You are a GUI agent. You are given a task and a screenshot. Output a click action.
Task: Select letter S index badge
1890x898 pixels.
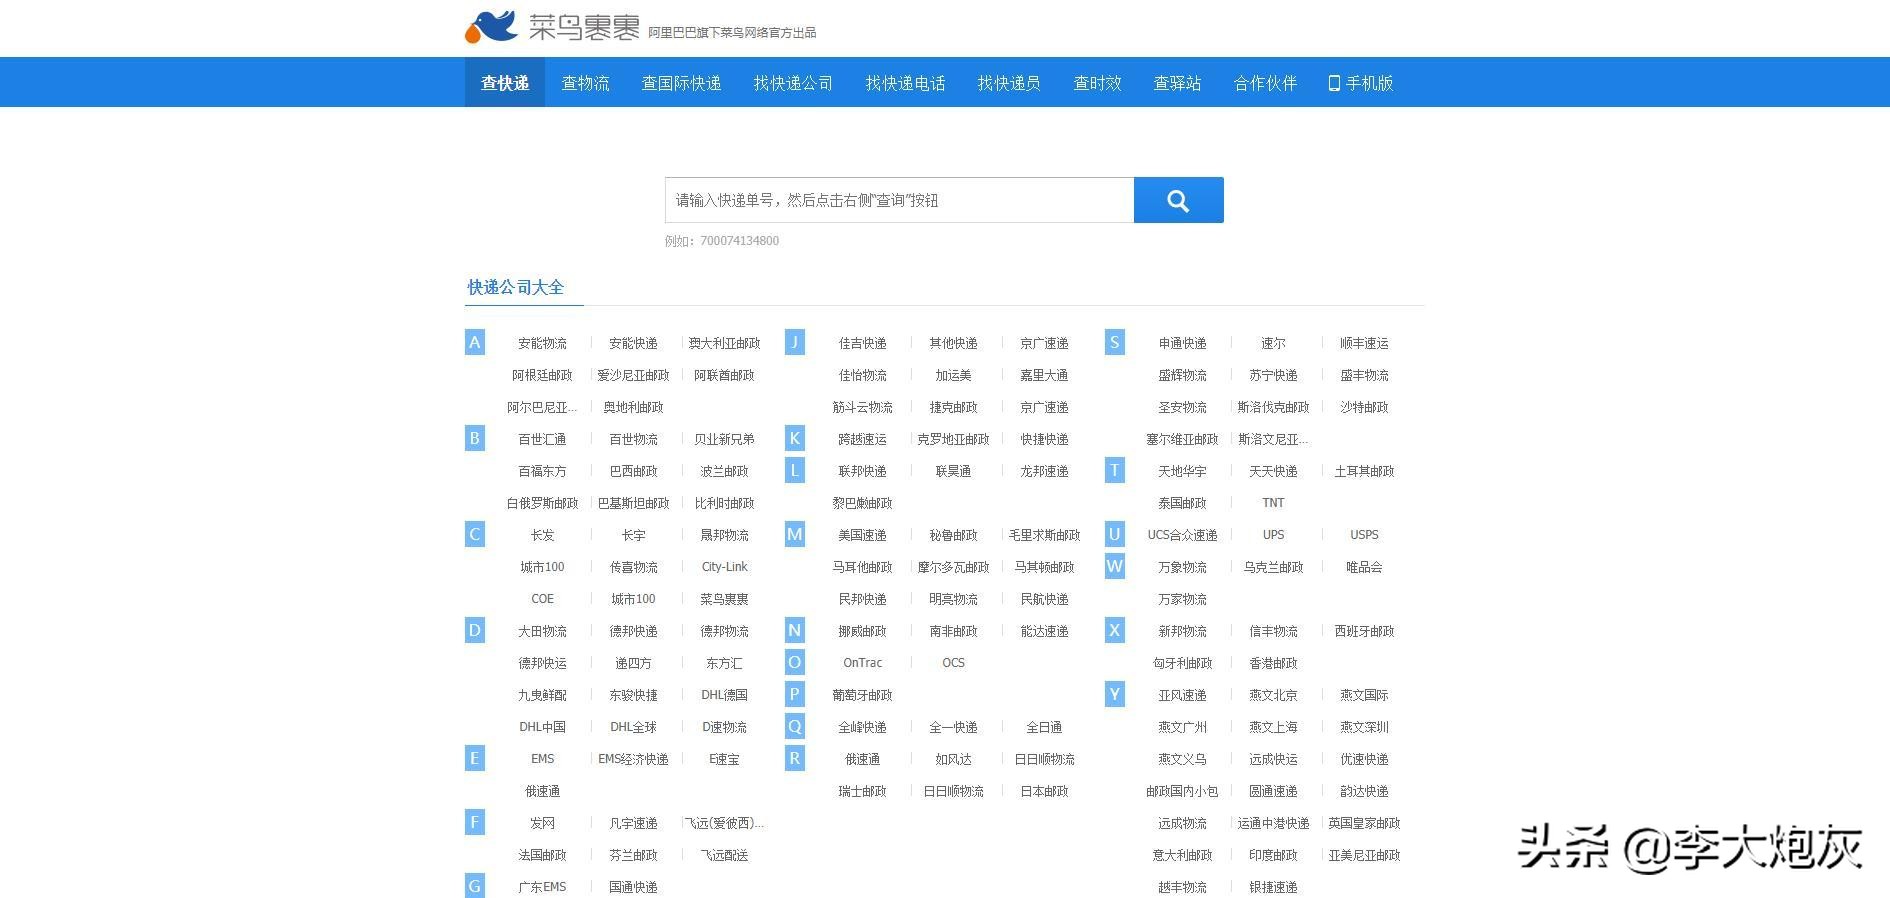pyautogui.click(x=1115, y=343)
